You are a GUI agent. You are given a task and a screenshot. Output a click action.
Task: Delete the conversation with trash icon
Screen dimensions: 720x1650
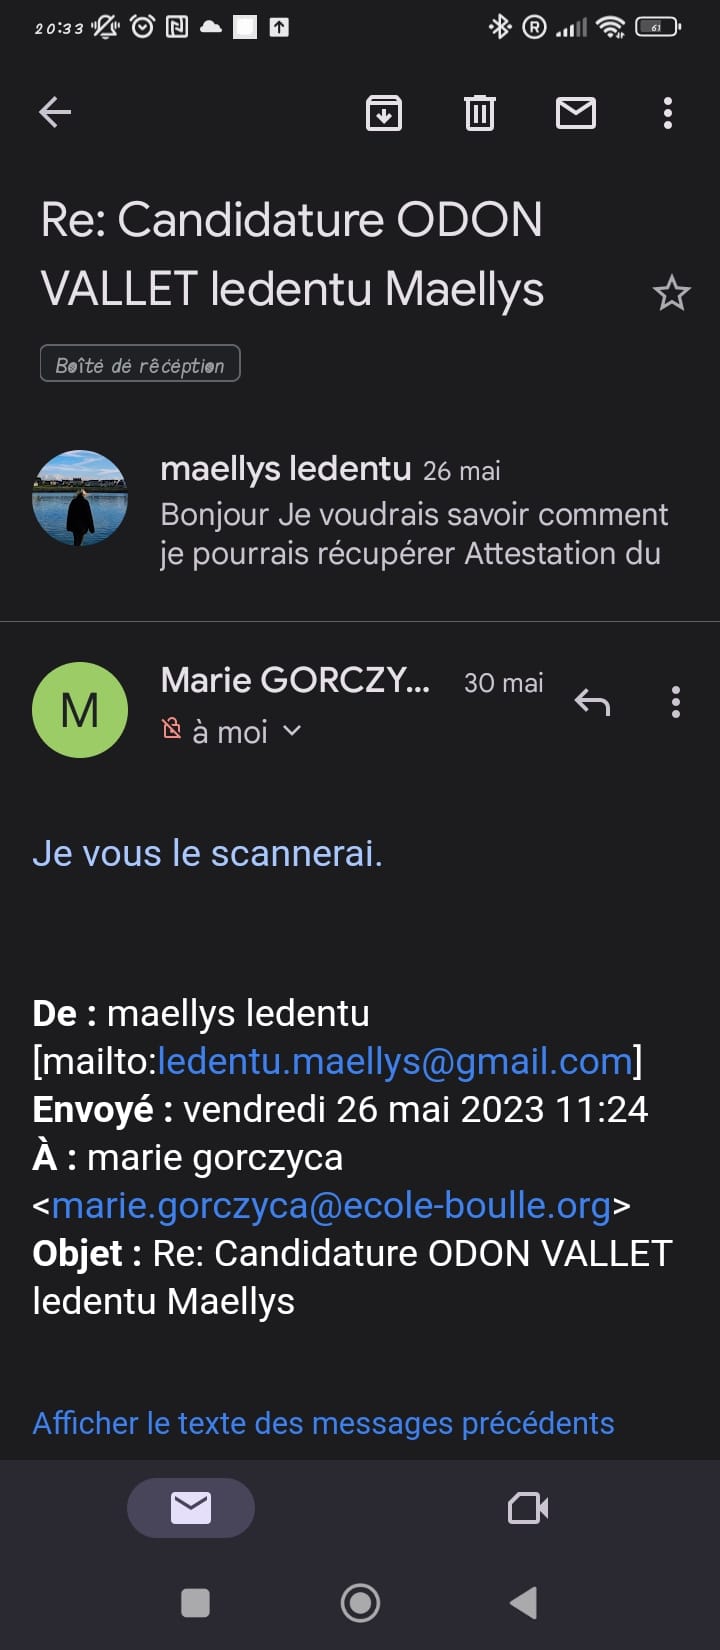click(x=480, y=113)
